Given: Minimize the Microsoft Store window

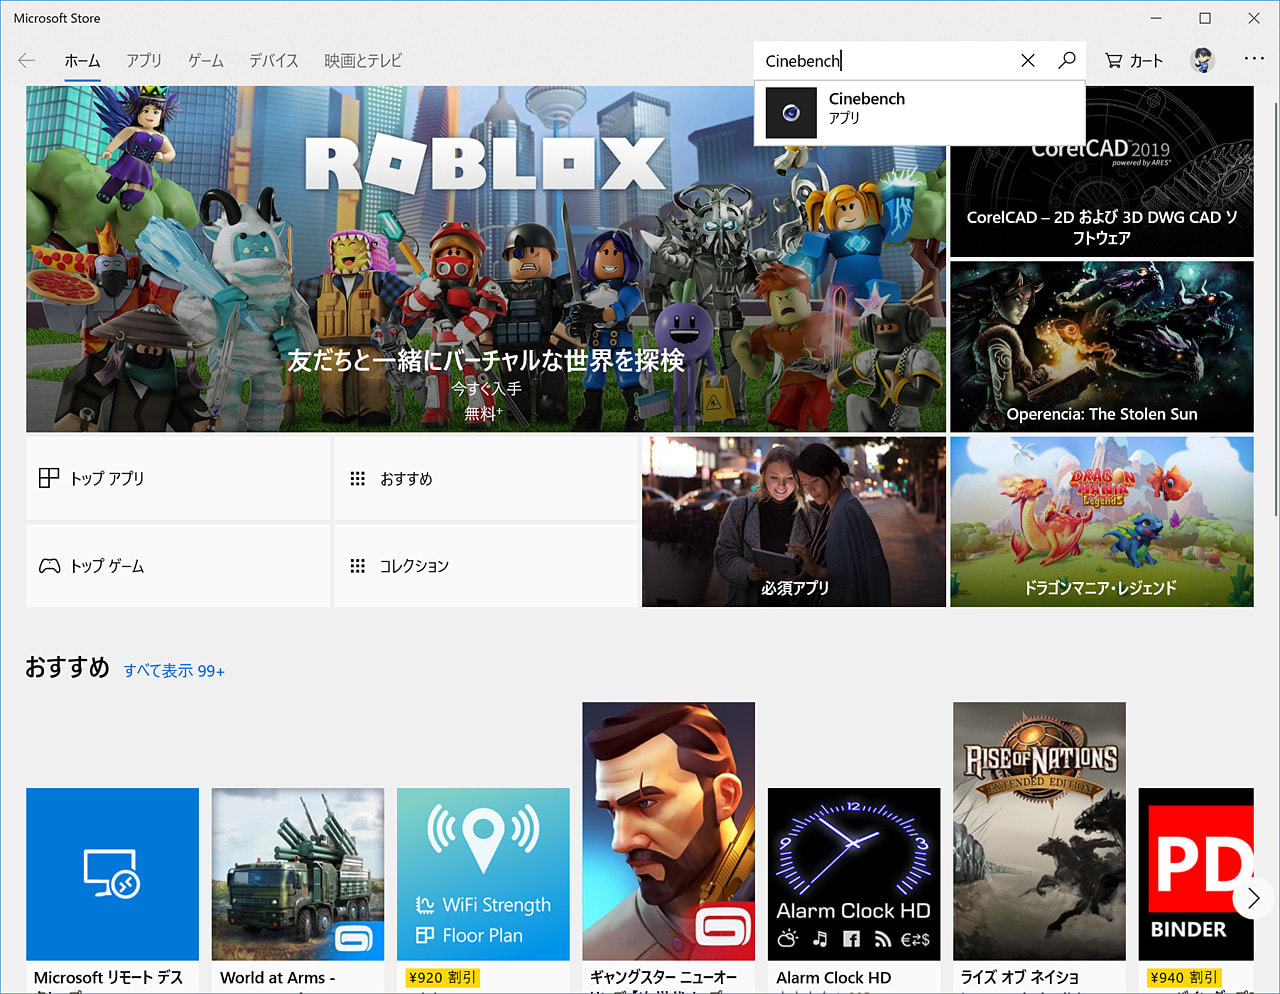Looking at the screenshot, I should (1156, 18).
